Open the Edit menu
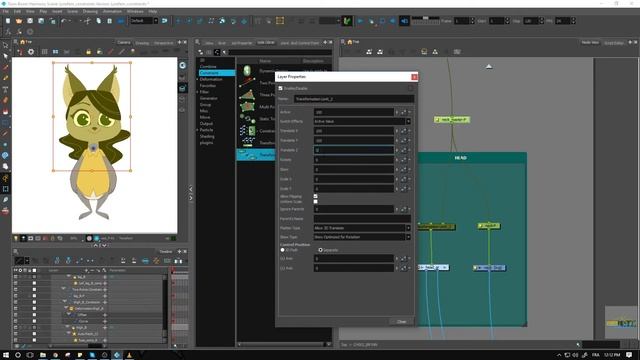Viewport: 640px width, 360px height. (18, 11)
